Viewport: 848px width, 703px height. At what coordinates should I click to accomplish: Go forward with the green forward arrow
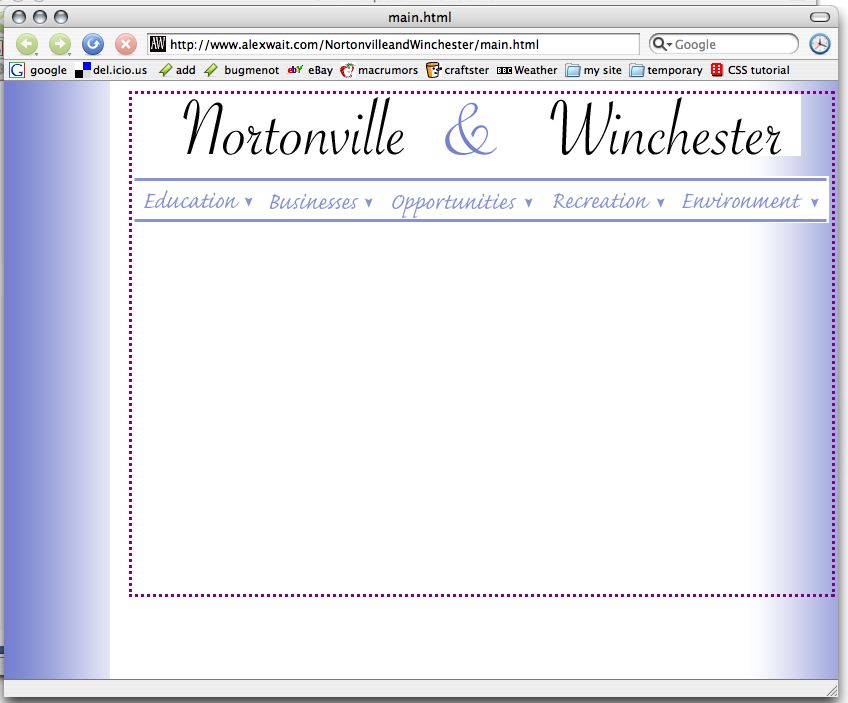click(x=59, y=44)
